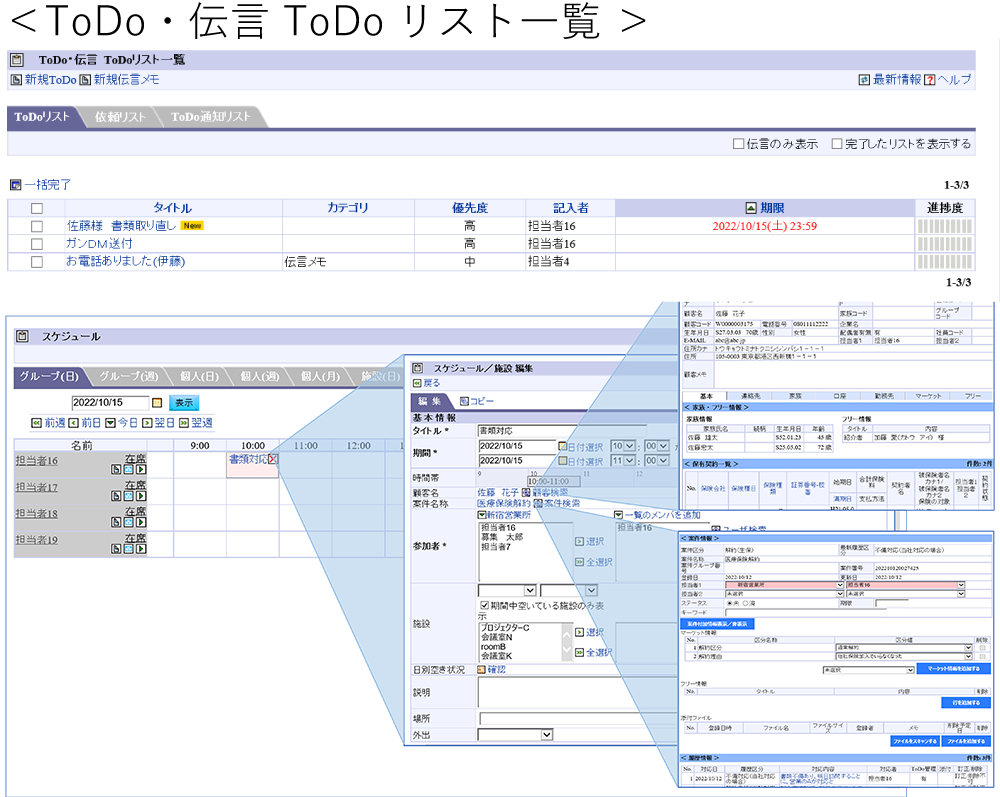Screen dimensions: 1000x797
Task: Switch to the 個人(月) schedule tab
Action: coord(320,377)
